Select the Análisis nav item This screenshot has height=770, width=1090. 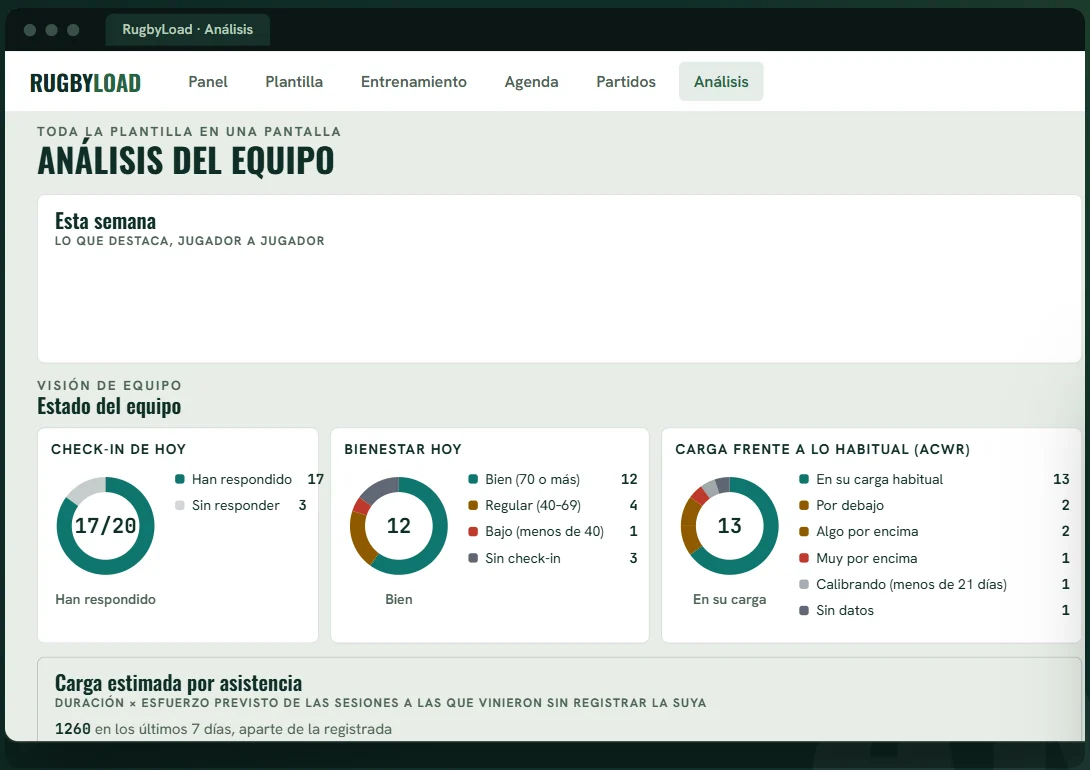[721, 81]
